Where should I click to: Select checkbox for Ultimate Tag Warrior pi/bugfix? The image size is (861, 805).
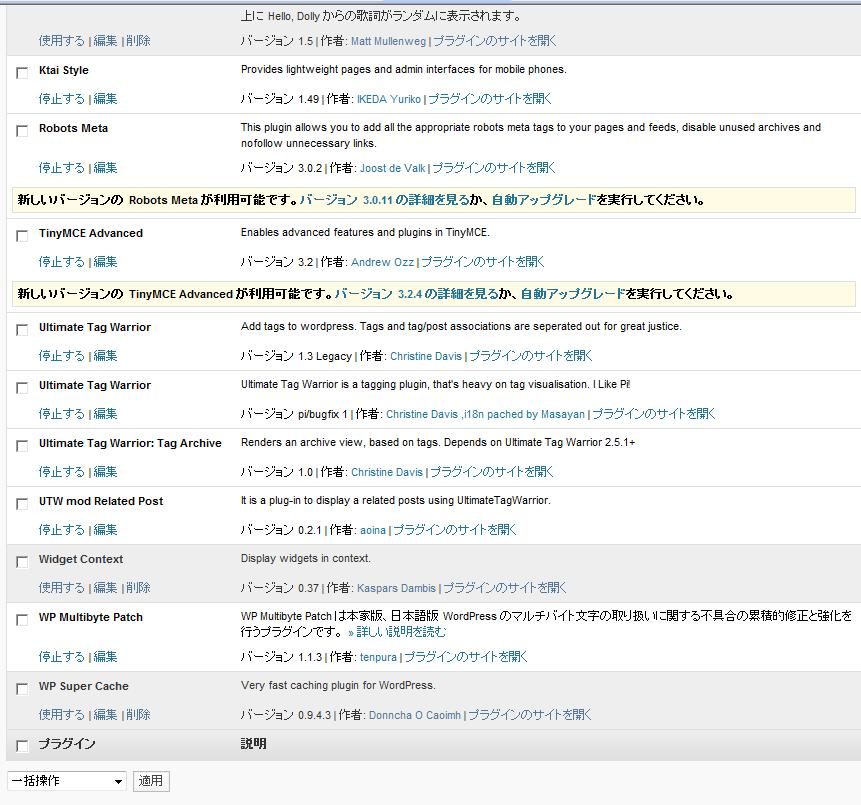22,388
